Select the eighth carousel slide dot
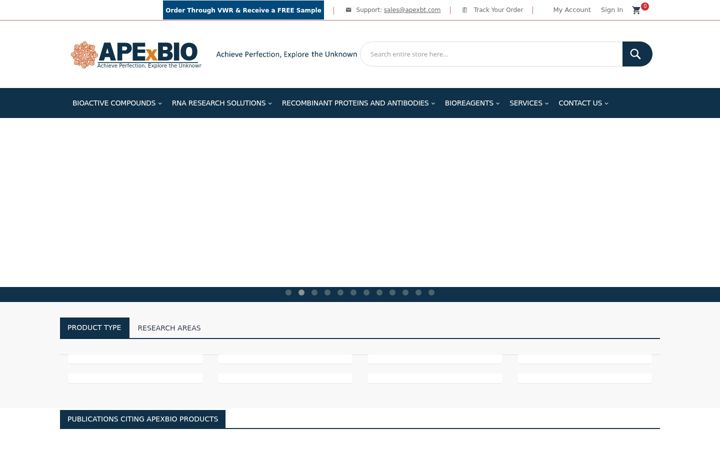 pos(379,292)
